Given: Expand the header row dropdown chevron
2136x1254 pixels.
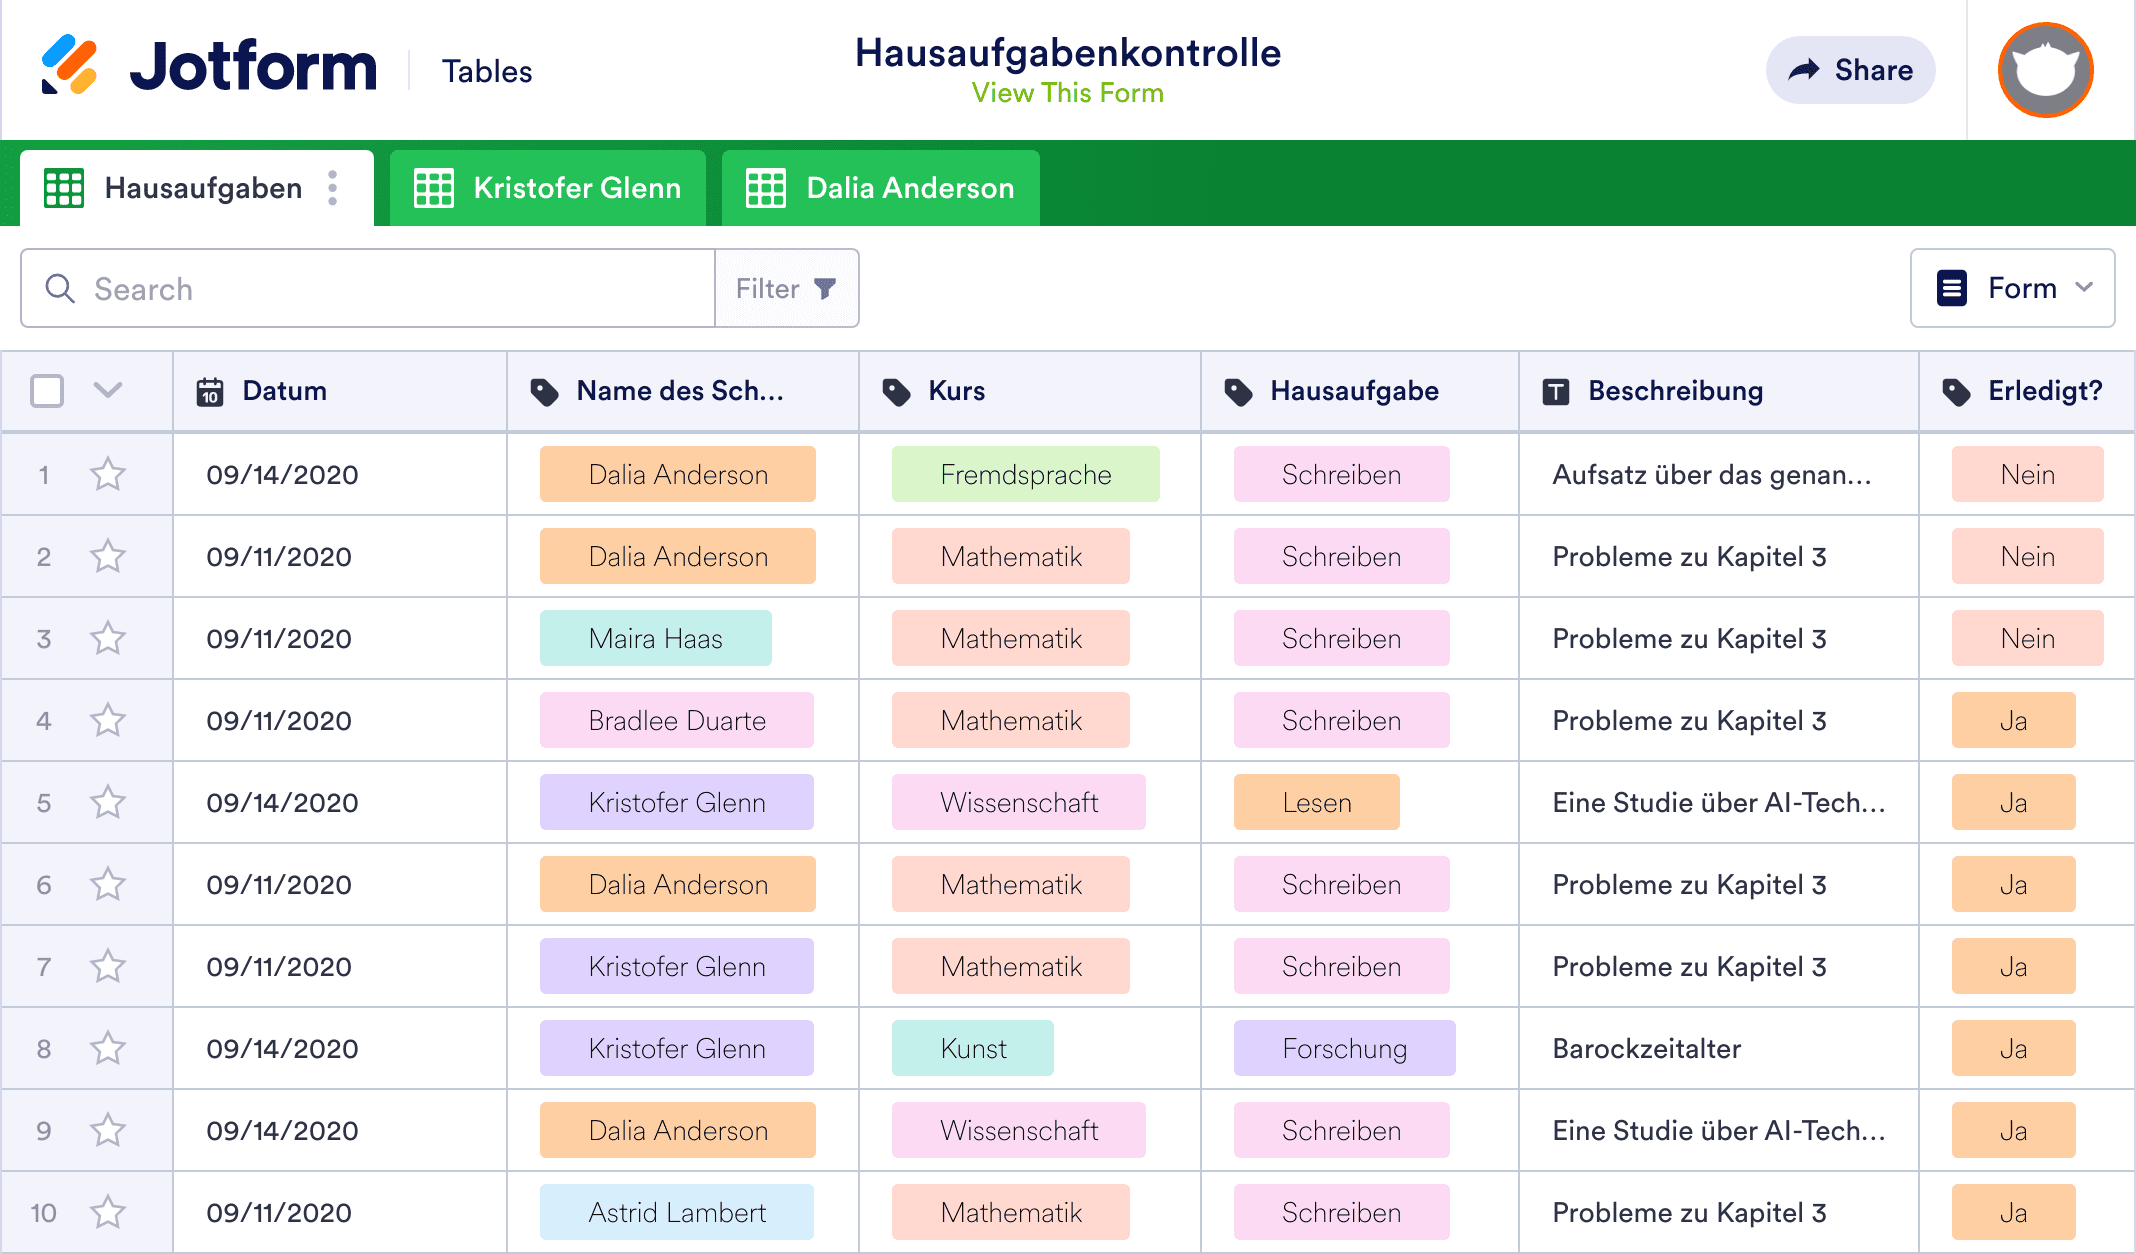Looking at the screenshot, I should 109,391.
